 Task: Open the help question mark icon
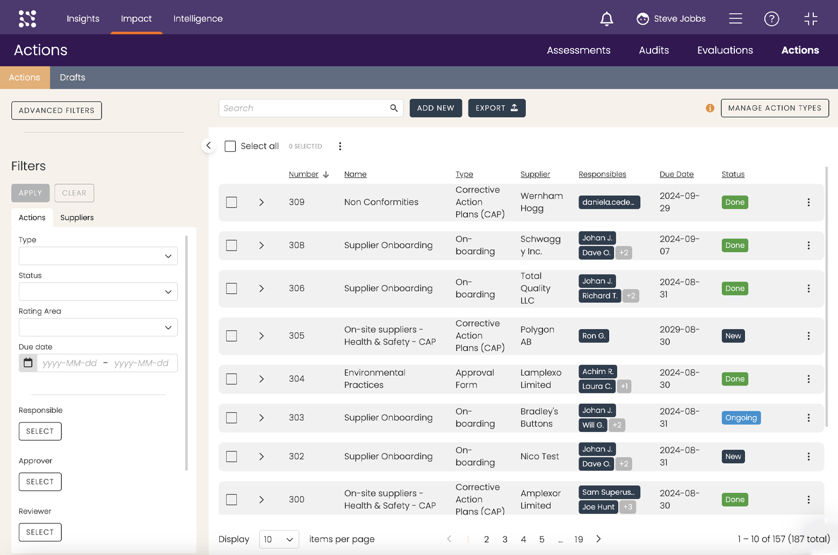pyautogui.click(x=771, y=19)
